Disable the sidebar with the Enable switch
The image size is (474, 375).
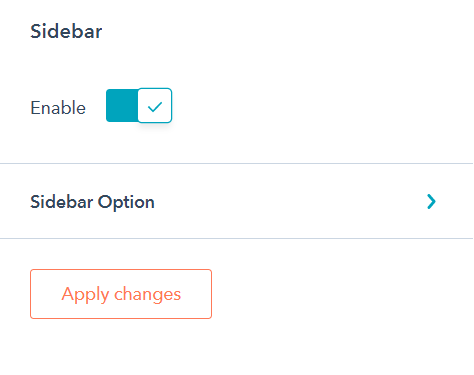point(139,105)
